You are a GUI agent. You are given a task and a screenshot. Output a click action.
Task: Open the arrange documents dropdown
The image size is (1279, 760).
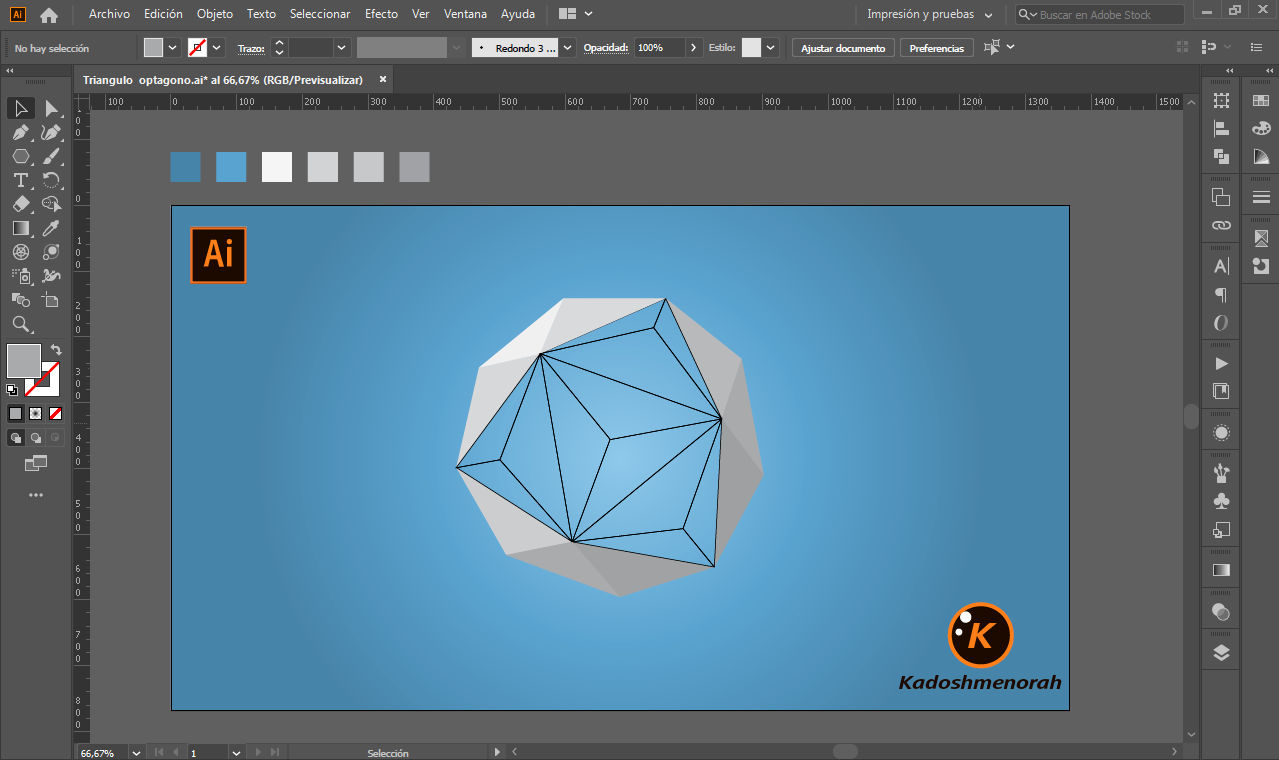click(576, 14)
